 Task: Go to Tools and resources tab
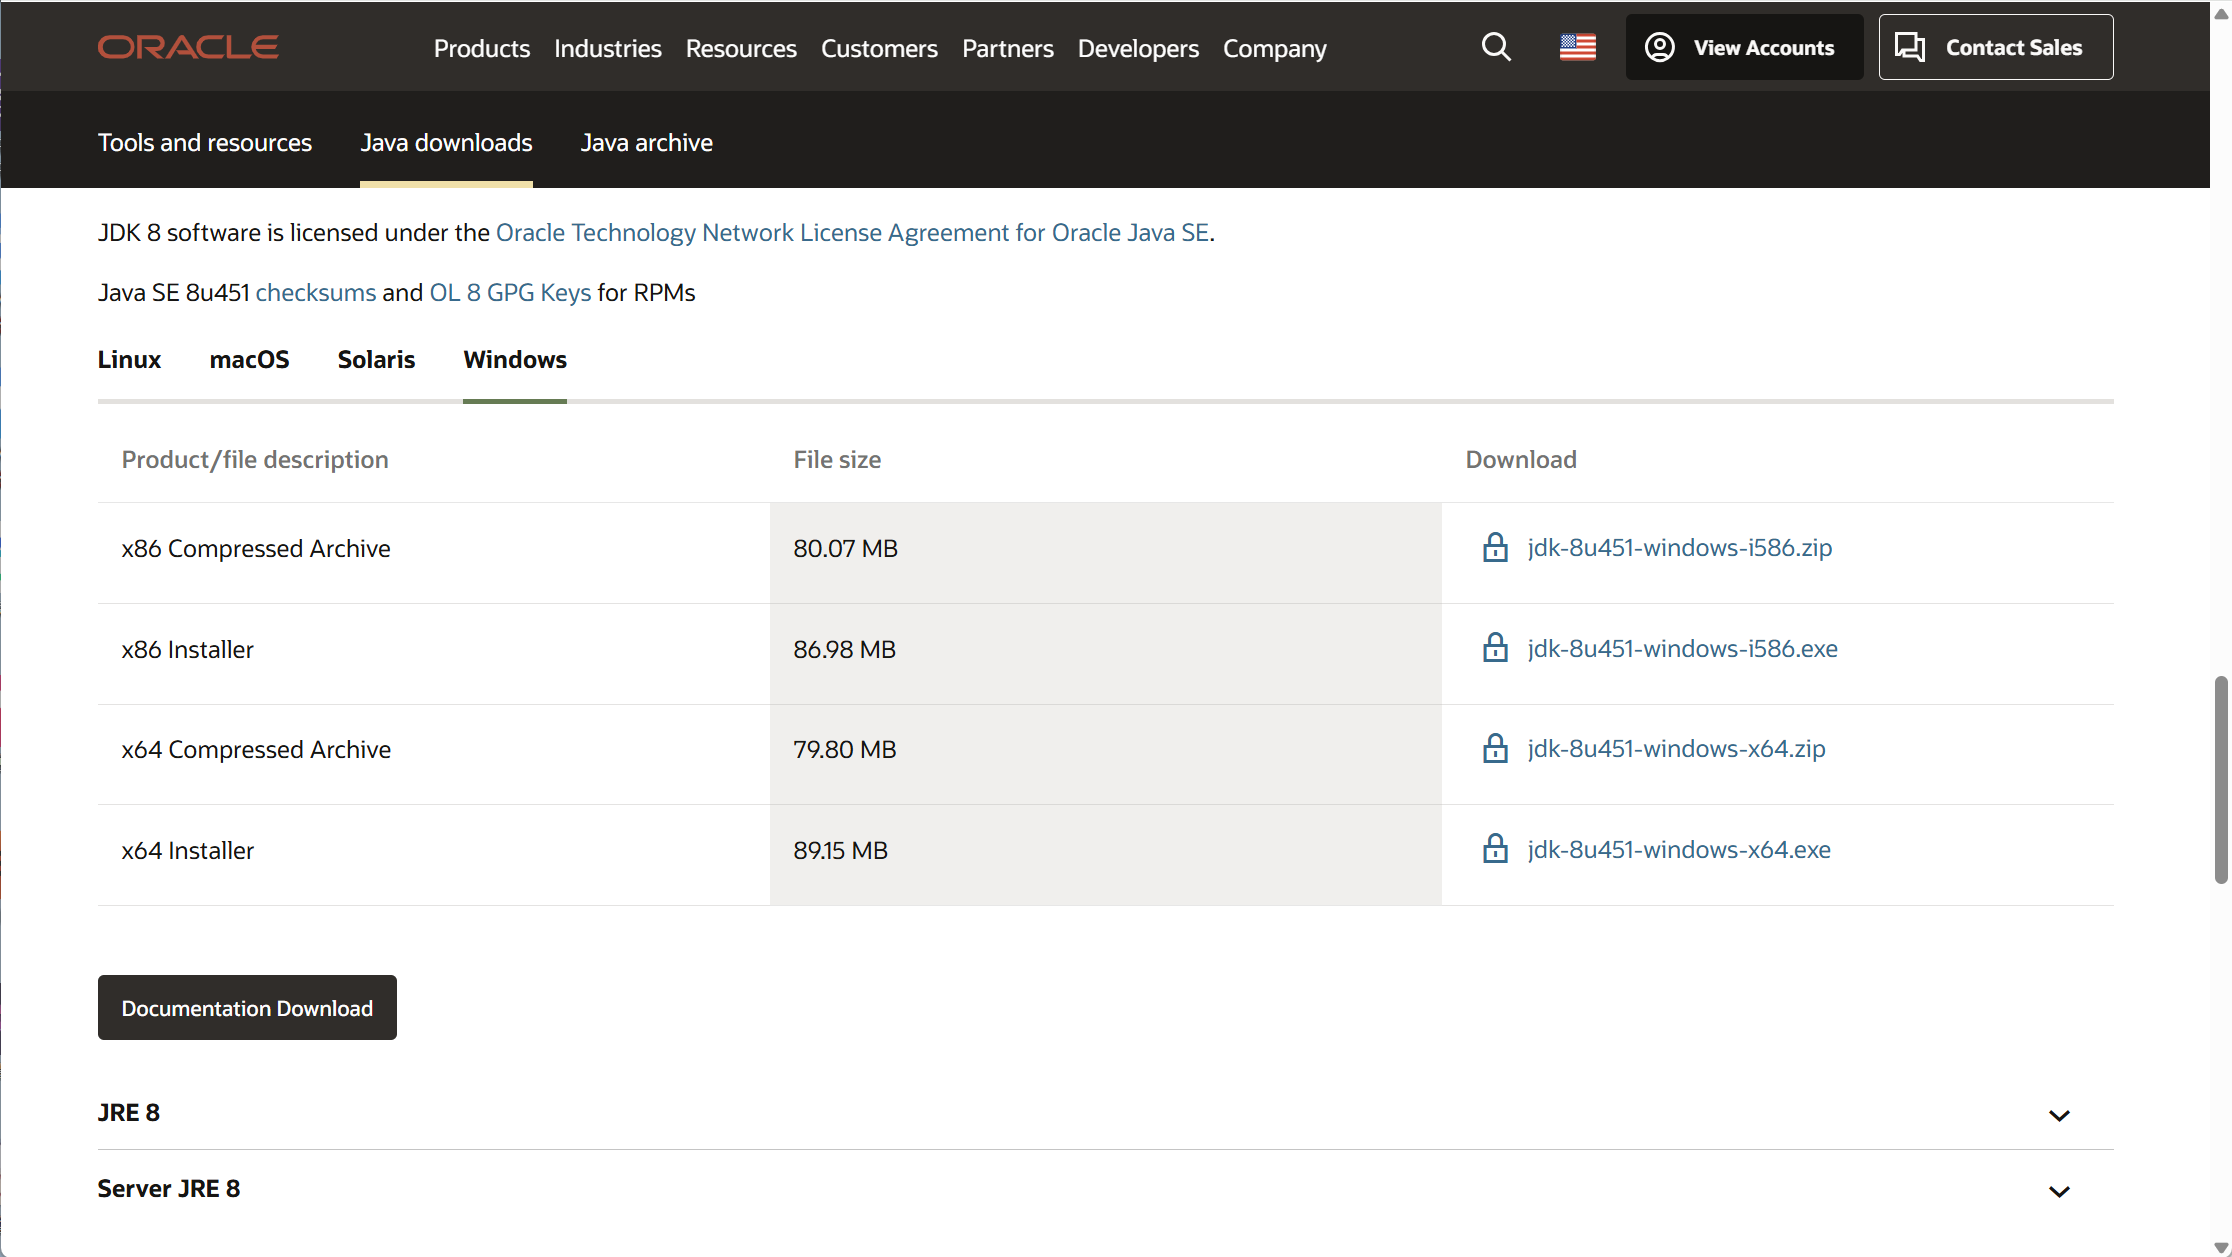205,143
